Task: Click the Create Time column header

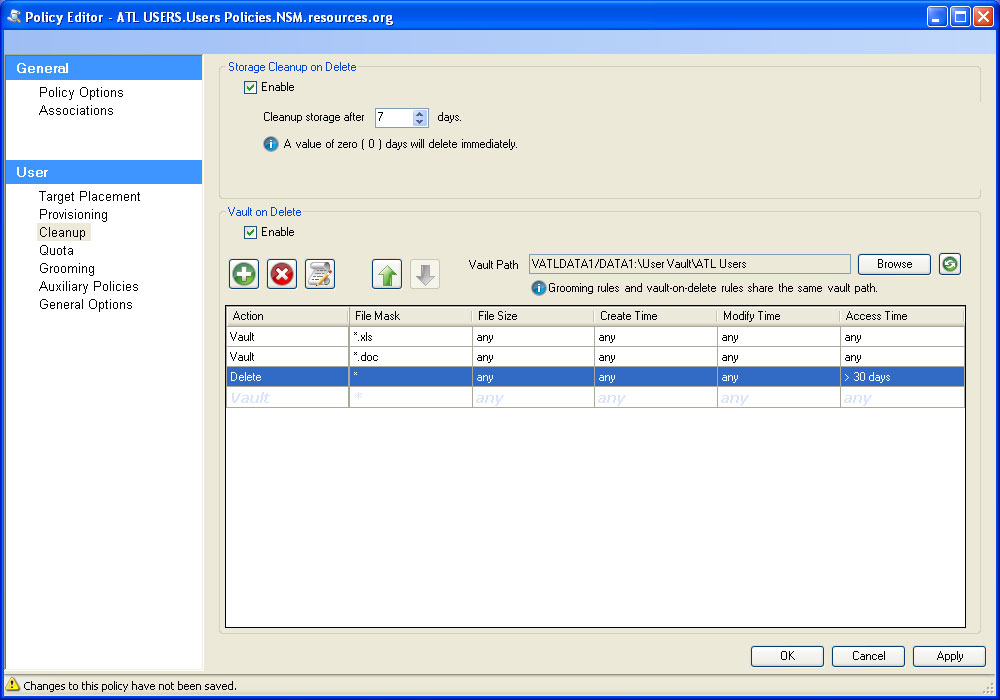Action: tap(656, 316)
